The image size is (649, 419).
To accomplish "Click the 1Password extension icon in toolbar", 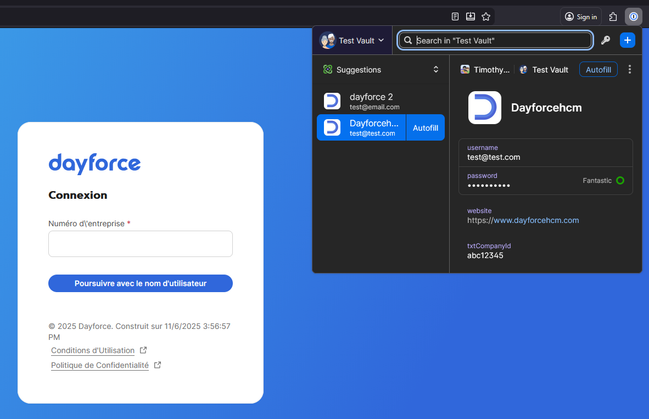I will point(633,17).
